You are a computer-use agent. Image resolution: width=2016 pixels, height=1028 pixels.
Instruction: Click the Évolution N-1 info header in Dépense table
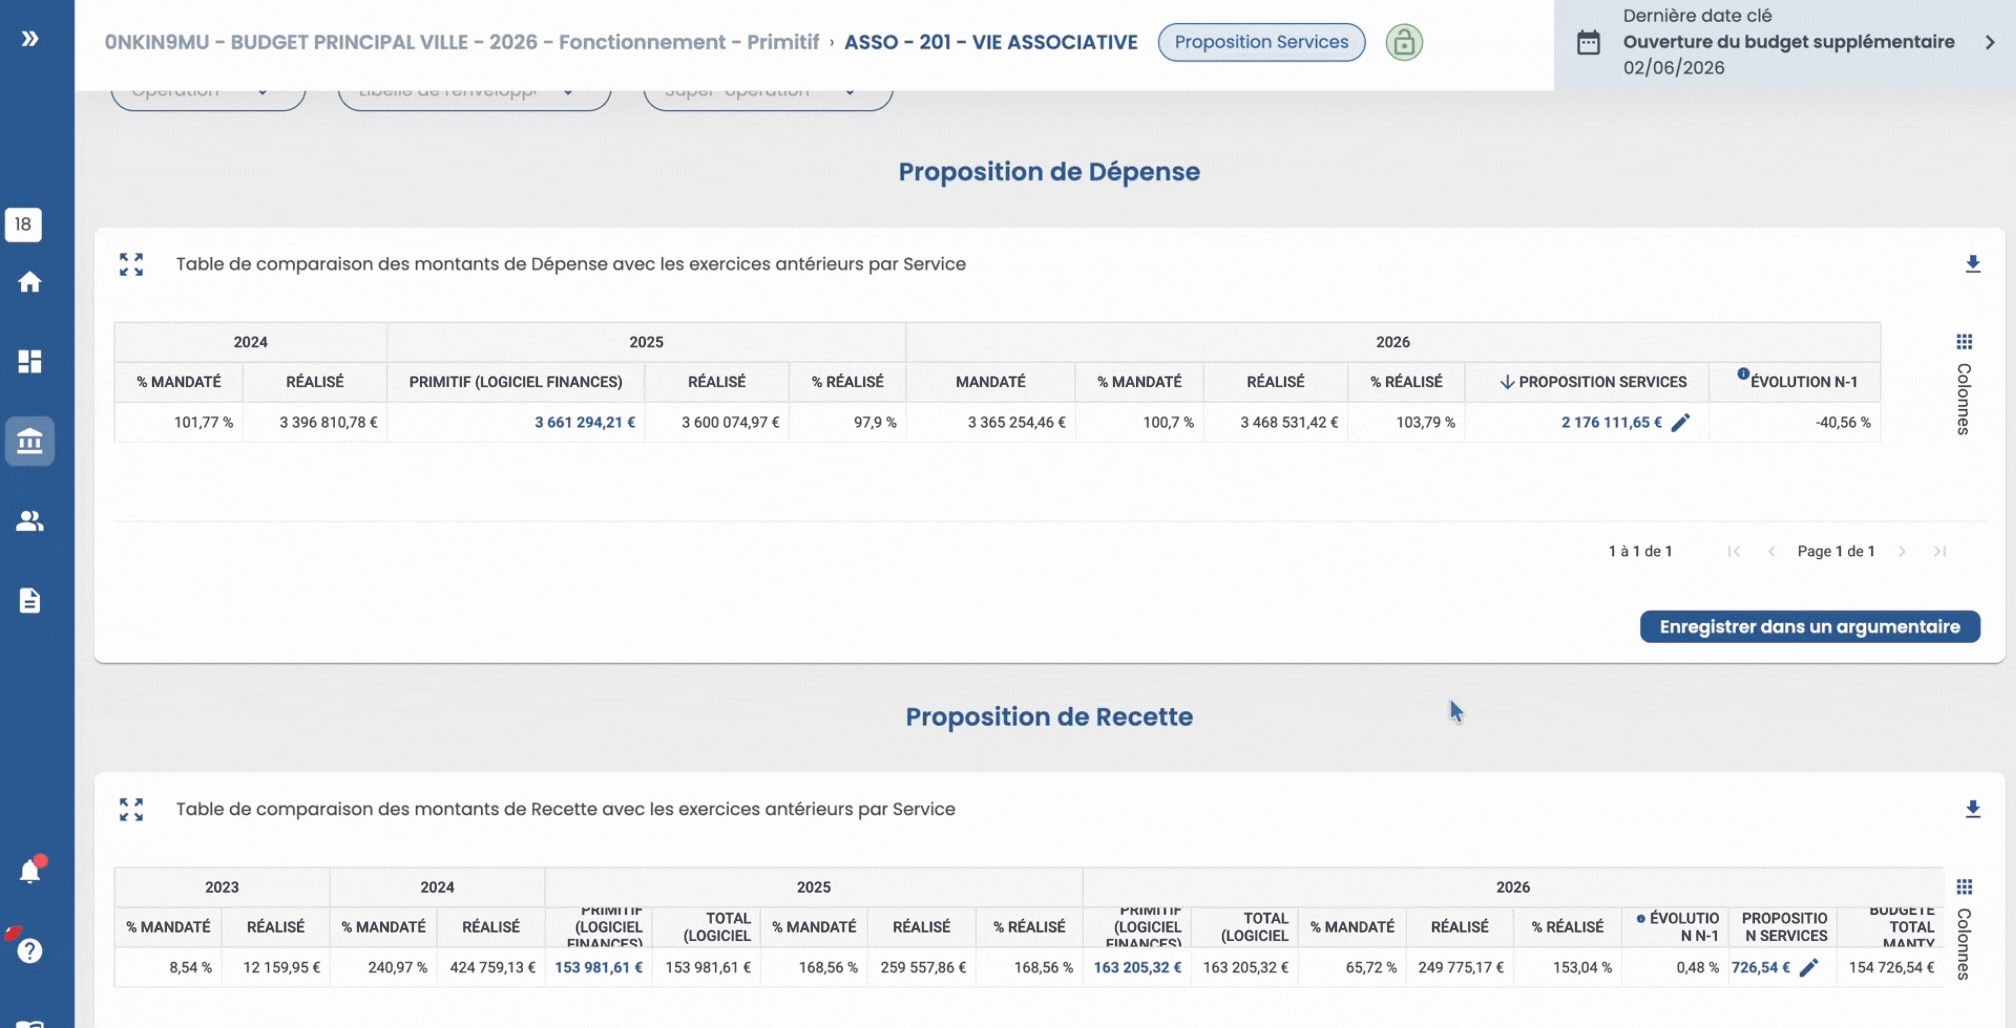point(1797,381)
